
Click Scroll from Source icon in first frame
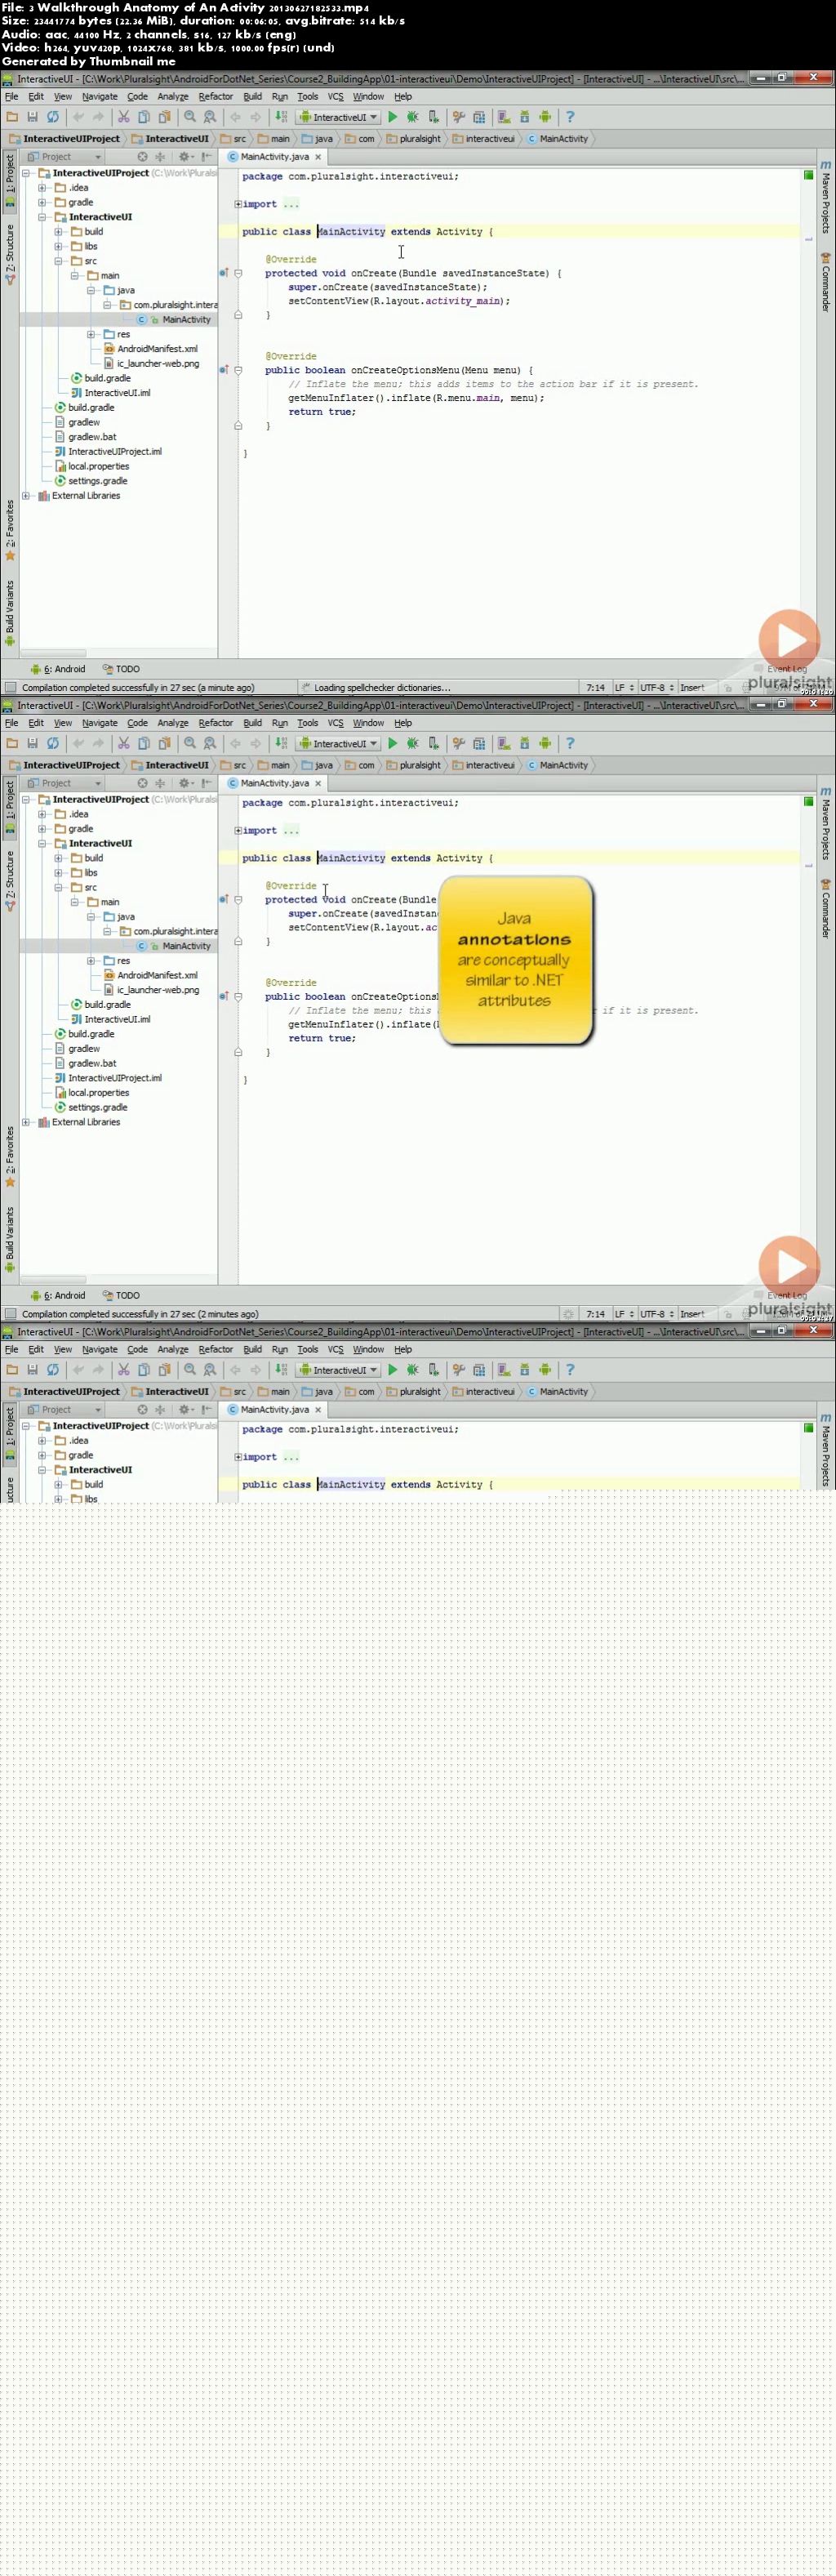(142, 157)
